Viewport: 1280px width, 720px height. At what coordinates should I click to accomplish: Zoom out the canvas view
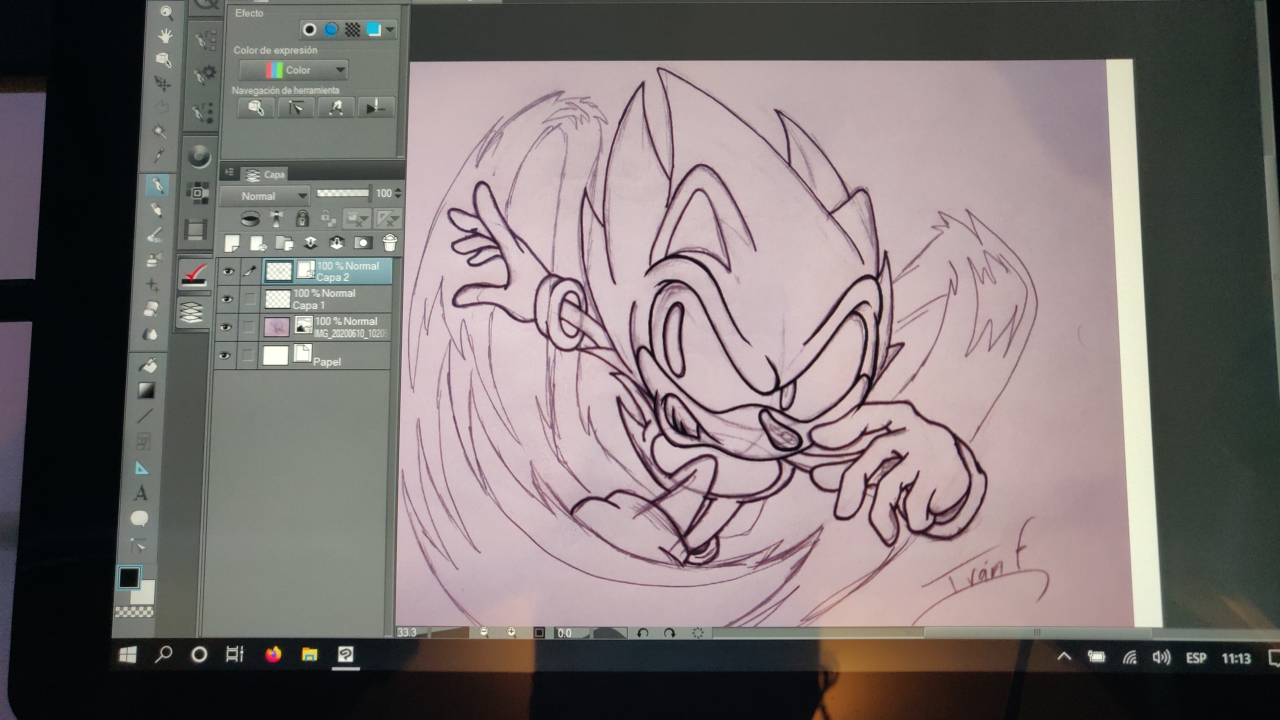[484, 632]
